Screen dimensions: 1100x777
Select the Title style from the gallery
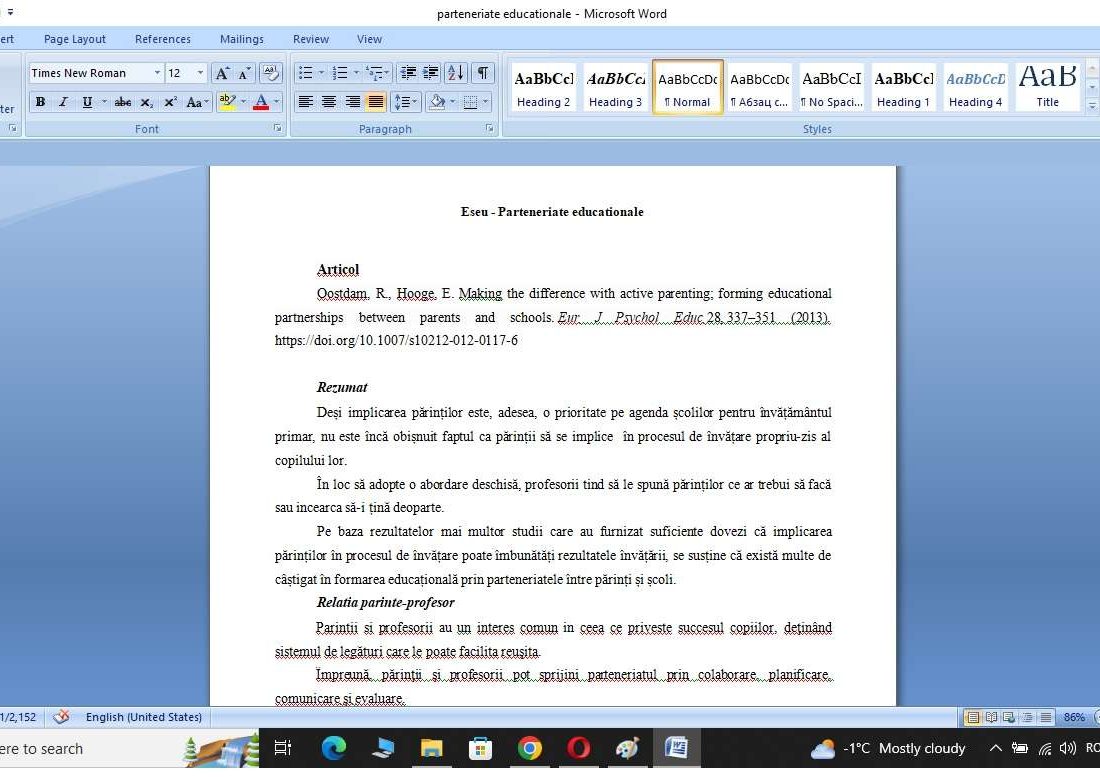tap(1047, 87)
